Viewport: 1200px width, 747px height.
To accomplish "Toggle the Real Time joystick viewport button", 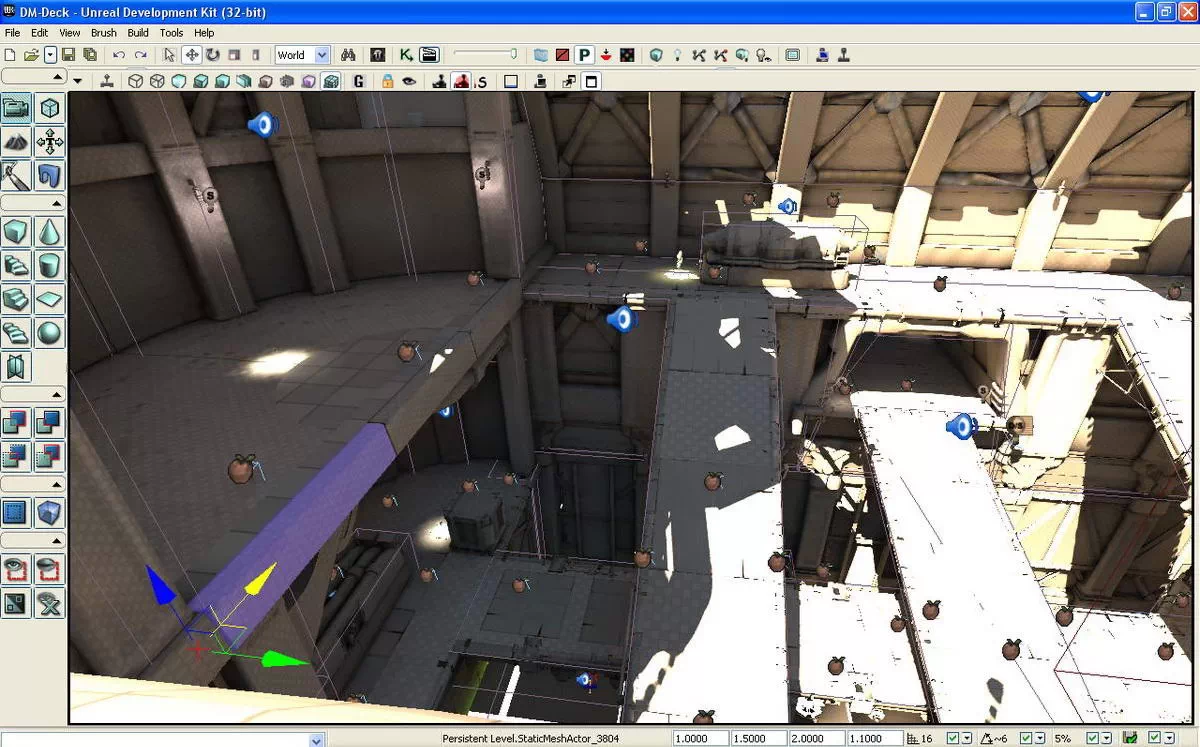I will [x=106, y=81].
